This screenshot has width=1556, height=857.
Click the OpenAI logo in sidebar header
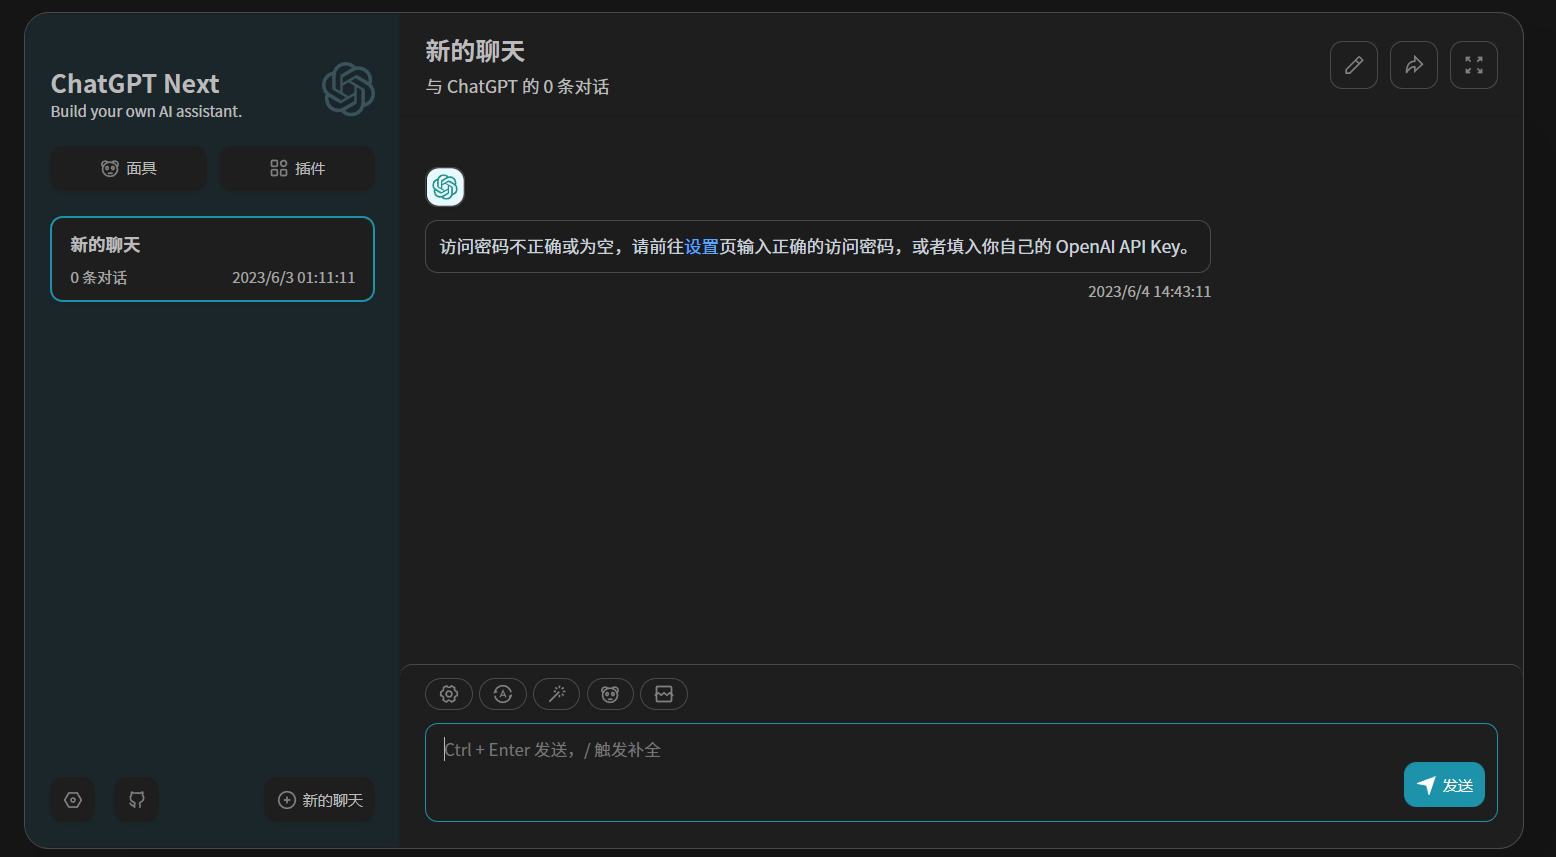tap(348, 89)
